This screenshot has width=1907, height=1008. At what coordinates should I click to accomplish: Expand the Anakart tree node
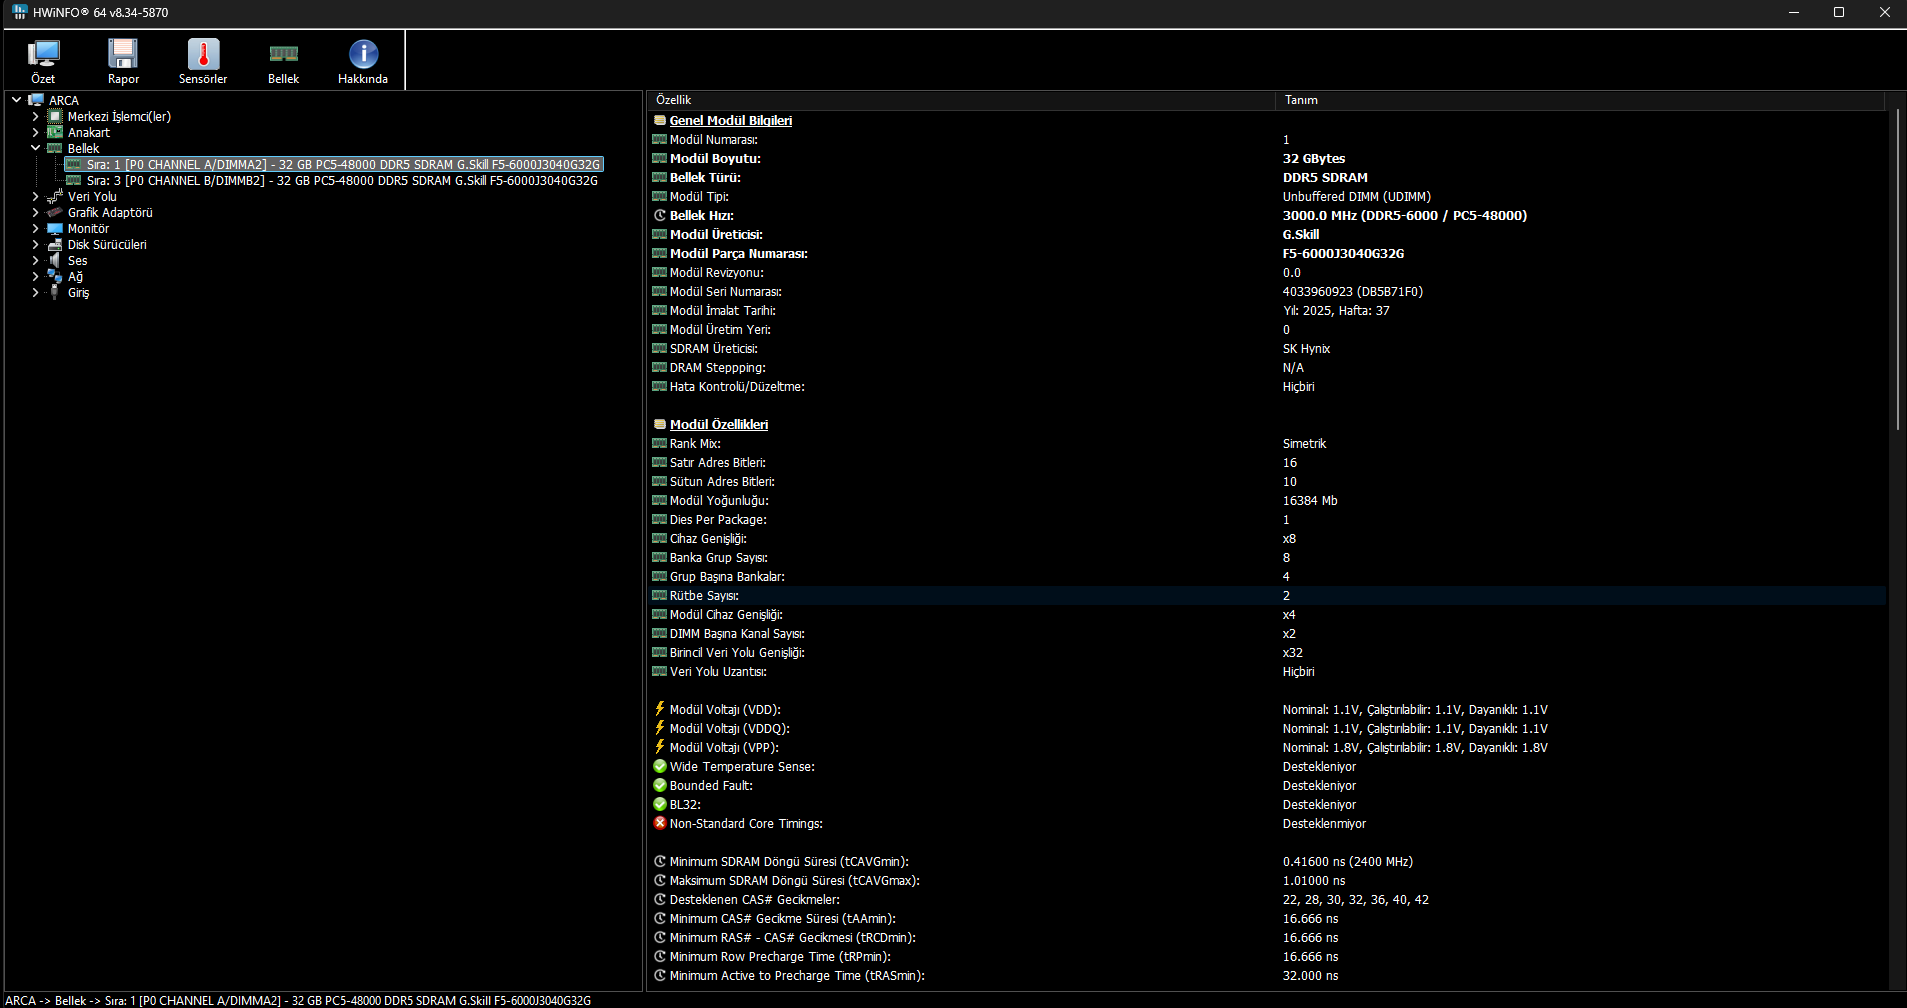click(x=36, y=132)
